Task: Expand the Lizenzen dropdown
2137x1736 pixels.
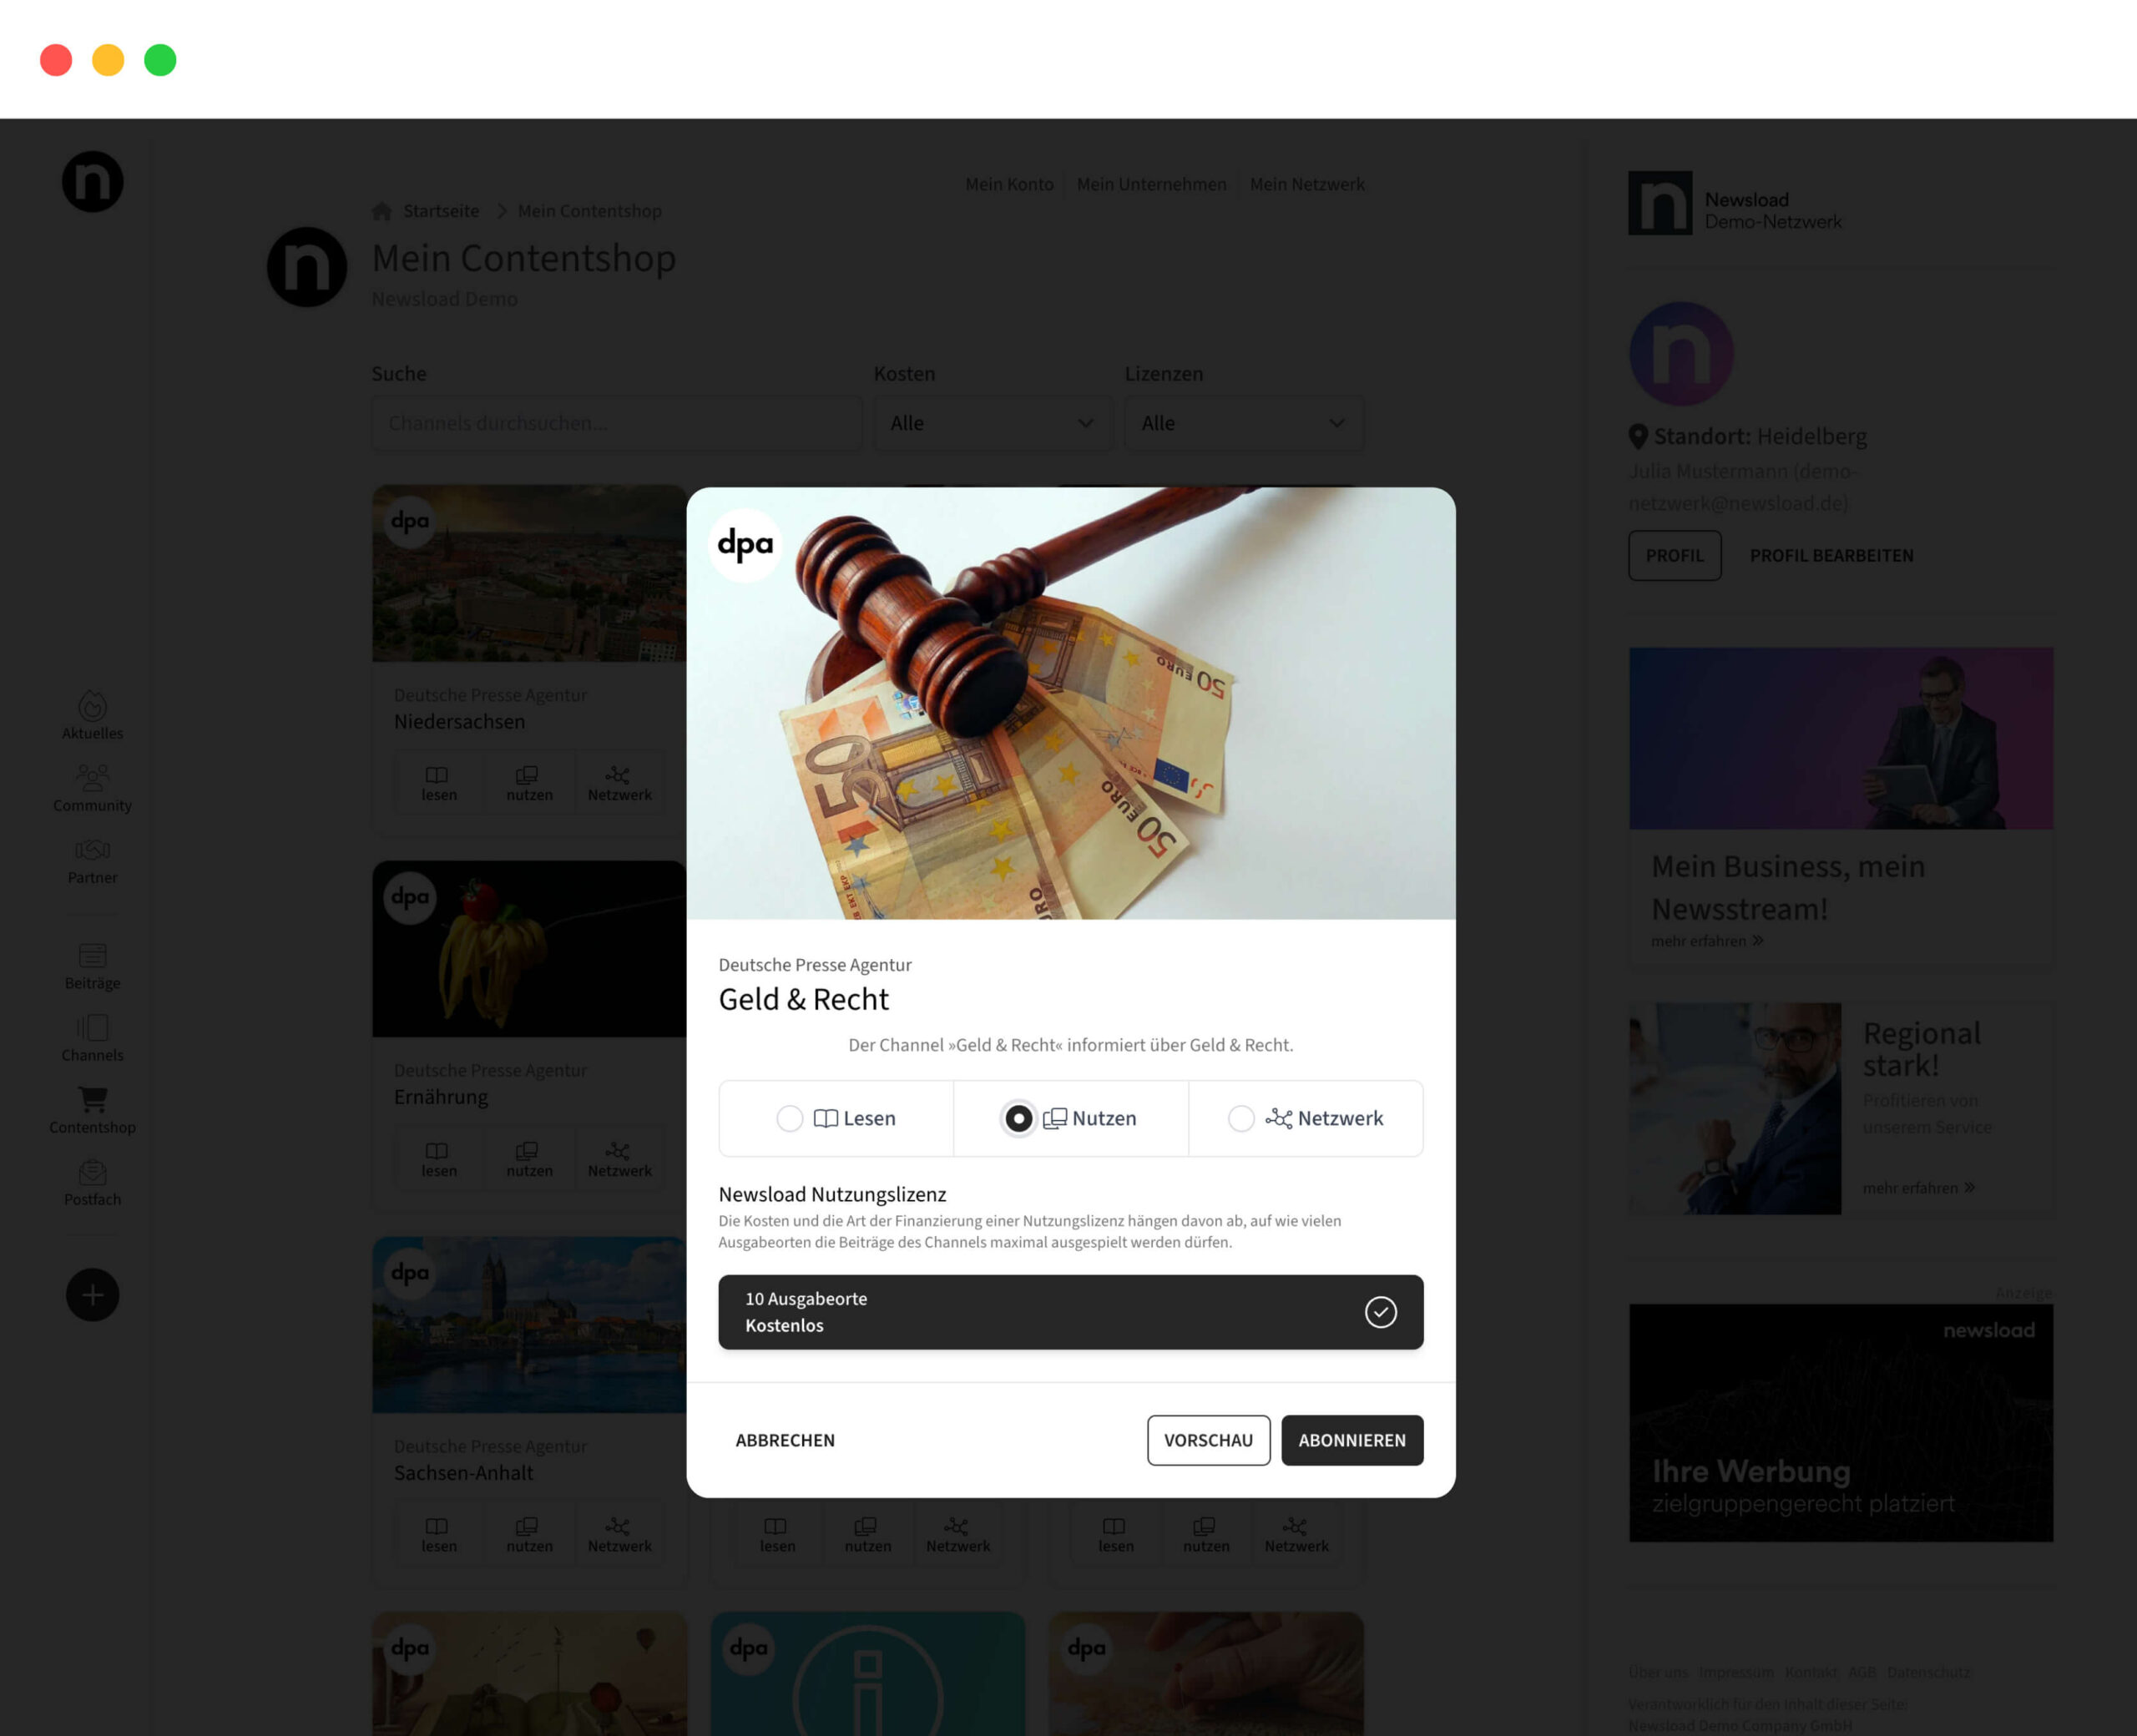Action: (1243, 423)
